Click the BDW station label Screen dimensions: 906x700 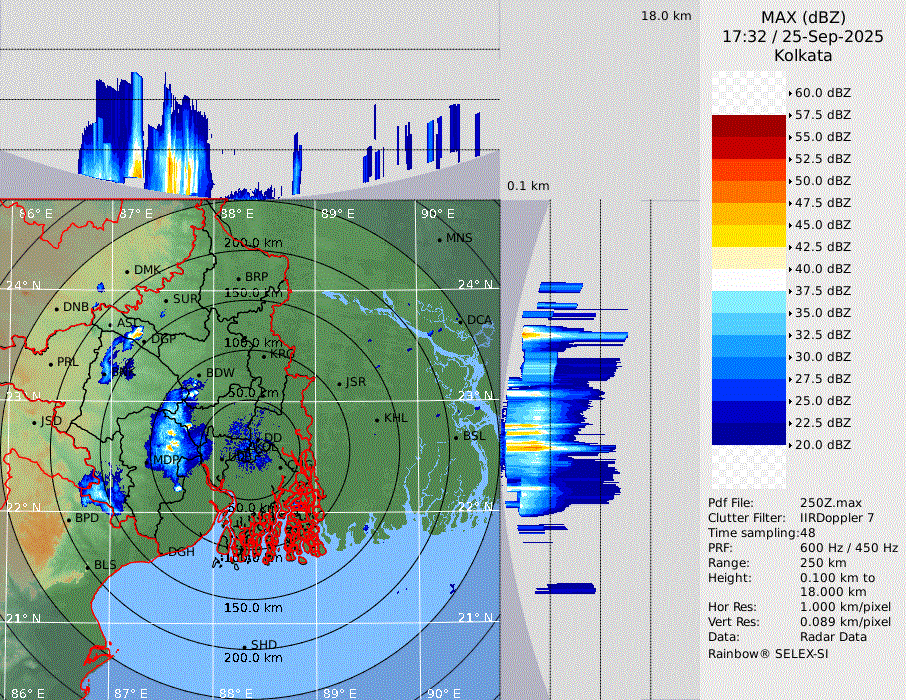pyautogui.click(x=219, y=374)
